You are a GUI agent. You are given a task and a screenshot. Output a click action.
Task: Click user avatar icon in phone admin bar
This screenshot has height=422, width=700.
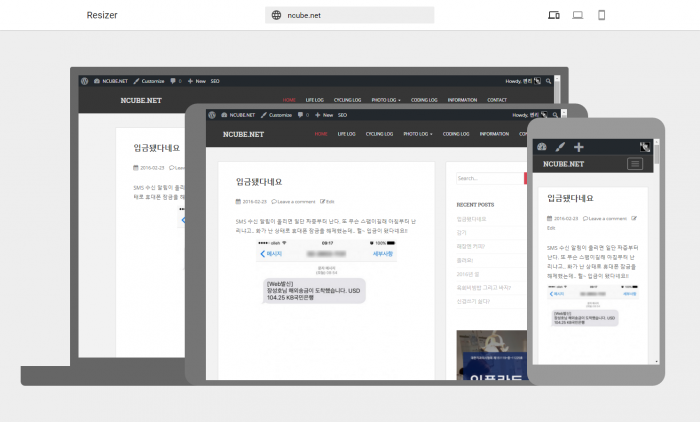645,147
